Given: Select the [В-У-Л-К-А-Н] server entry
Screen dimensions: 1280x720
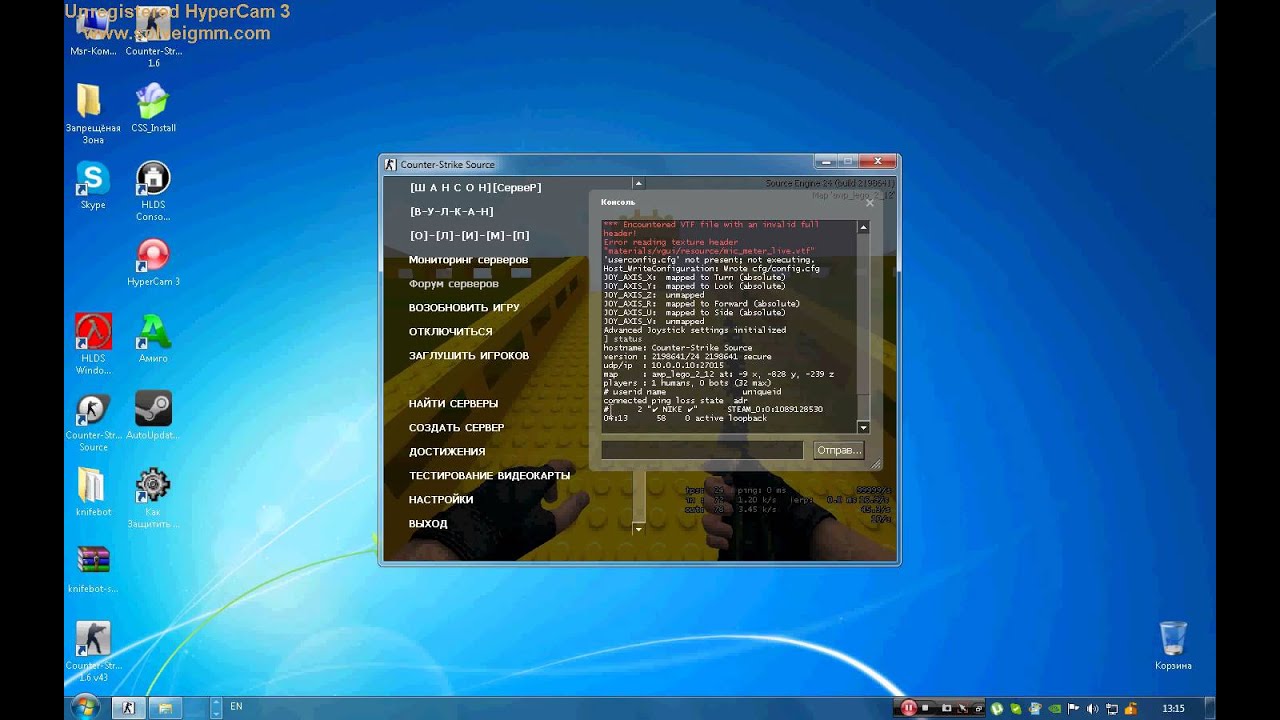Looking at the screenshot, I should pyautogui.click(x=452, y=212).
